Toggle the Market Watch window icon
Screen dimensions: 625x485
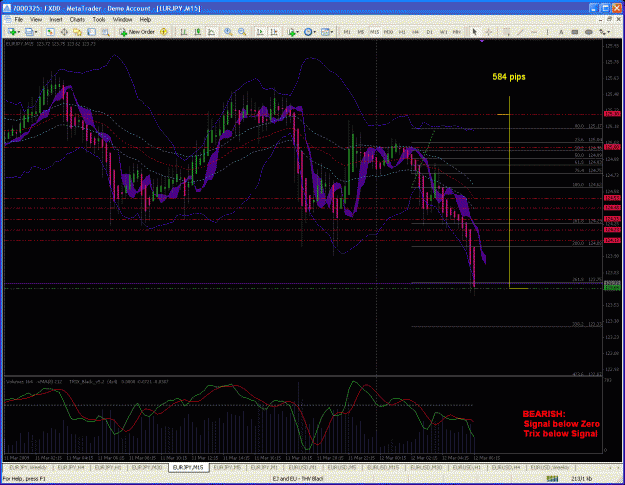50,32
